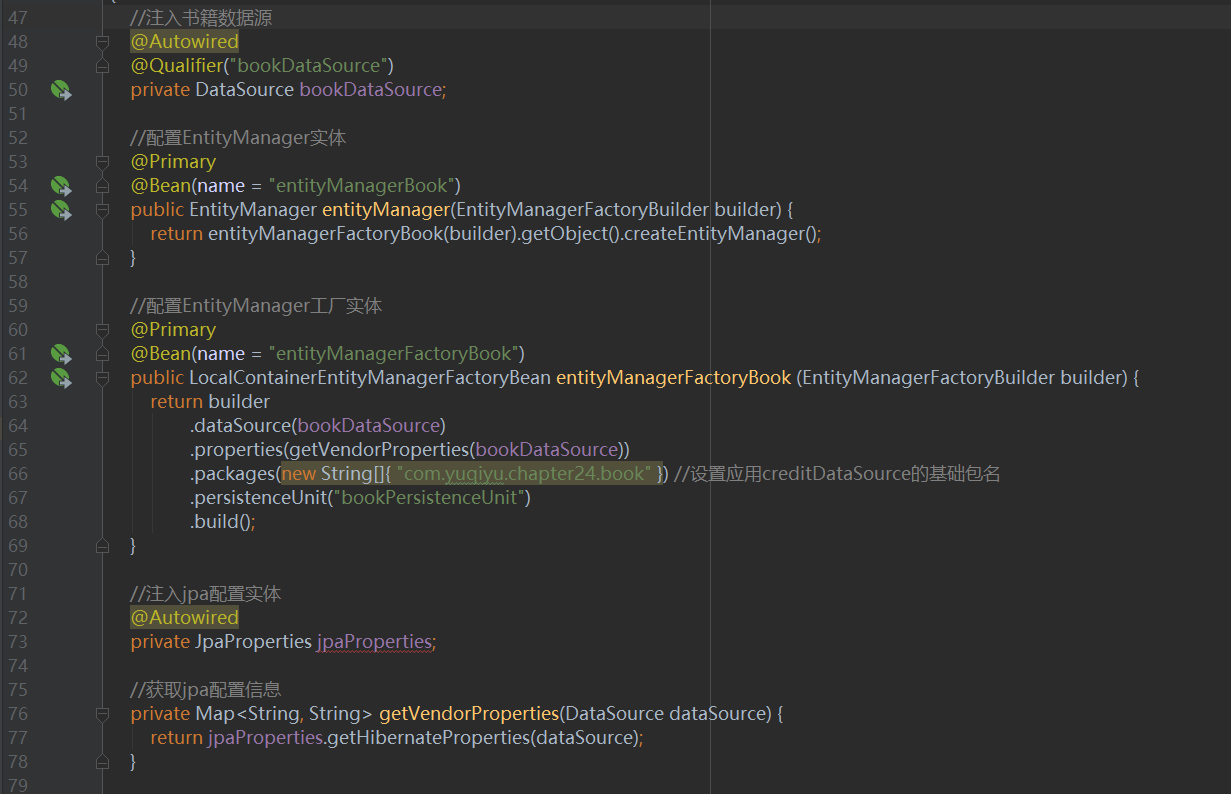Click line number 70 in the gutter
Image resolution: width=1231 pixels, height=794 pixels.
coord(18,570)
